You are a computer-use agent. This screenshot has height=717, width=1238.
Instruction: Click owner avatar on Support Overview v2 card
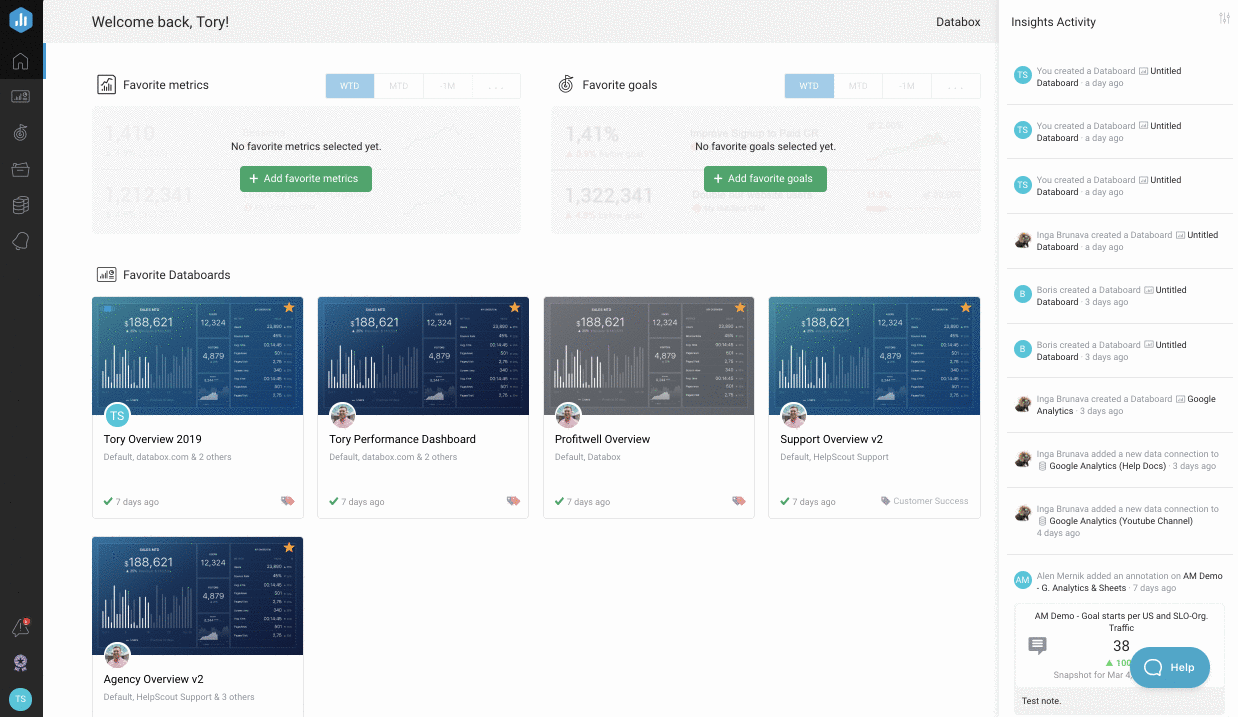(794, 415)
